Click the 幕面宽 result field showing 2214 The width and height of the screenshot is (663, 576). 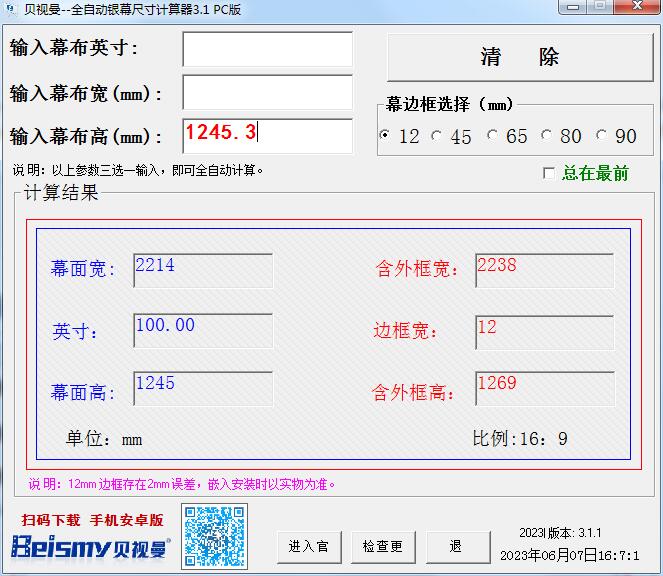[x=203, y=271]
